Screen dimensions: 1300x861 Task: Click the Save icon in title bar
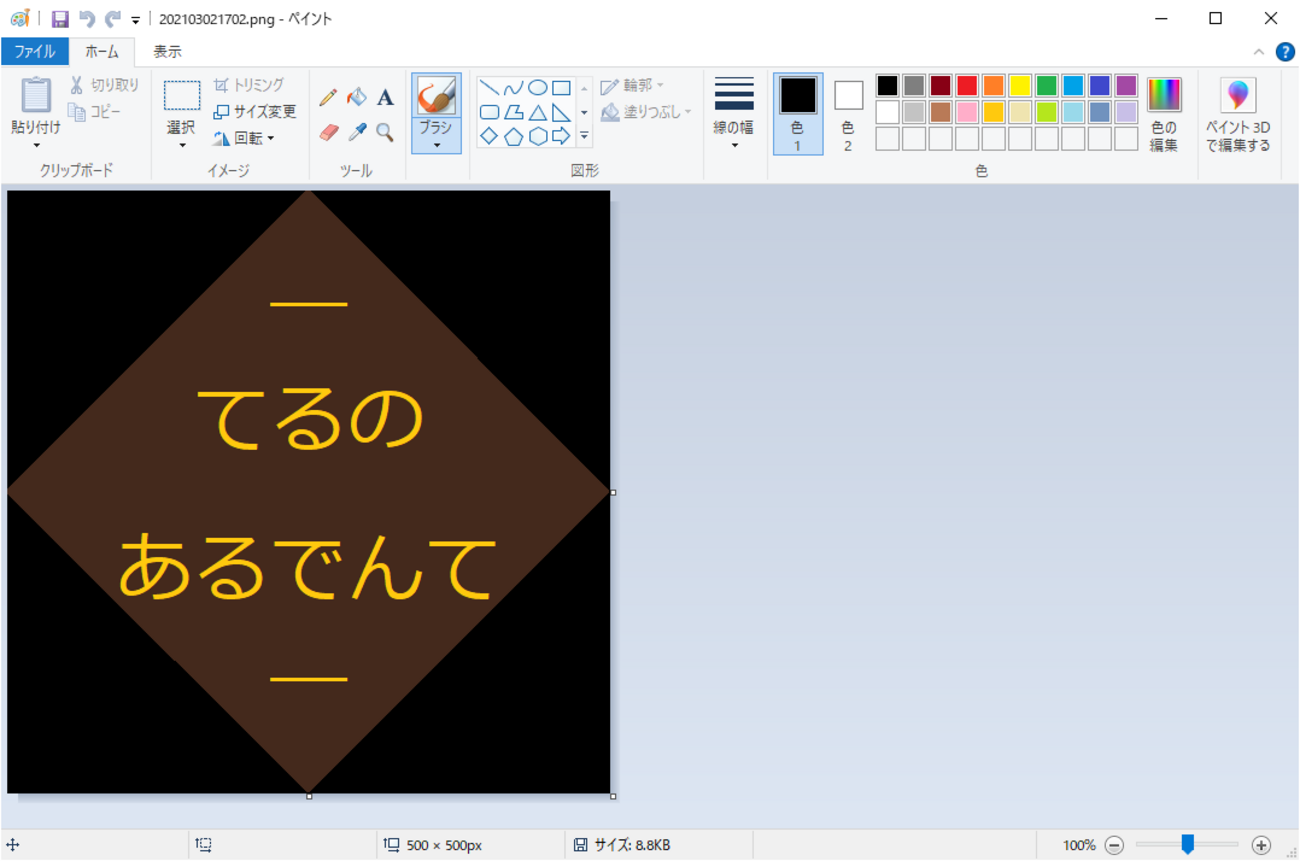(x=60, y=19)
